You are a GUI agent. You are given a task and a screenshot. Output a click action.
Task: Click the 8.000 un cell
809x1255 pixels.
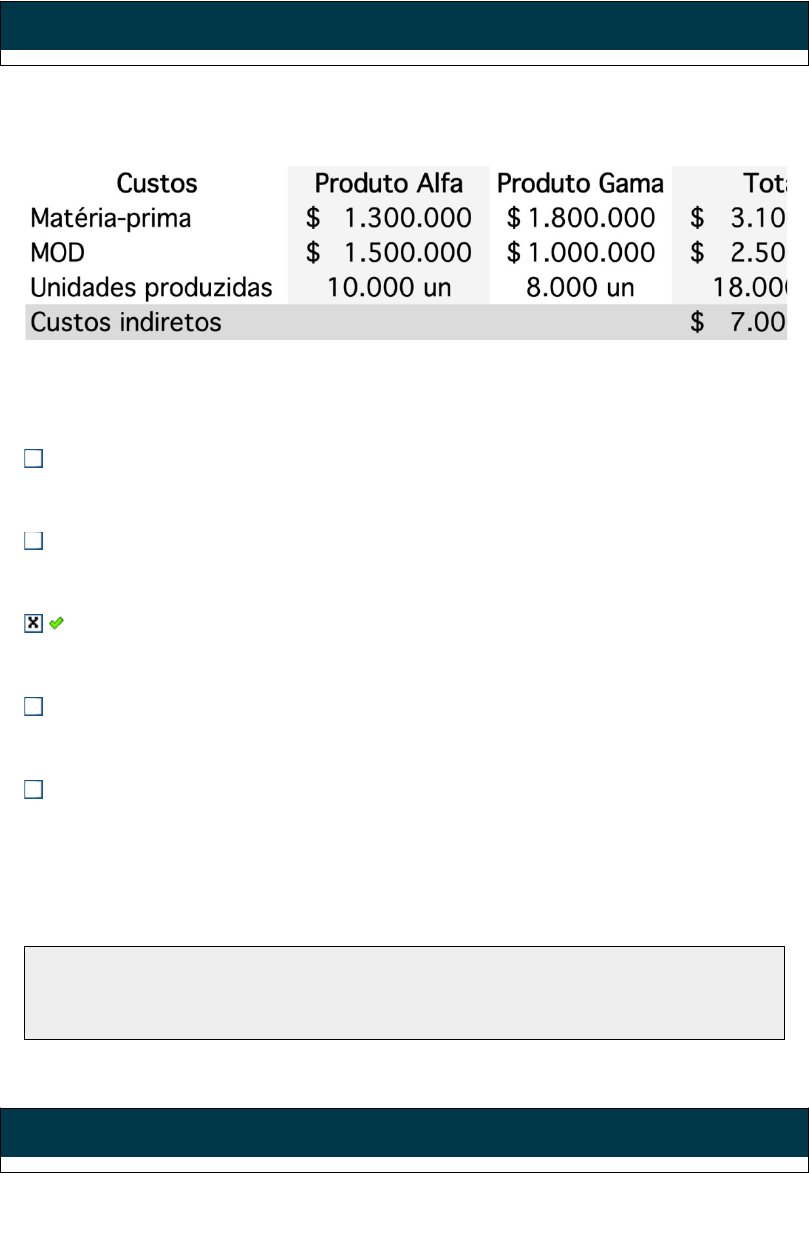580,288
